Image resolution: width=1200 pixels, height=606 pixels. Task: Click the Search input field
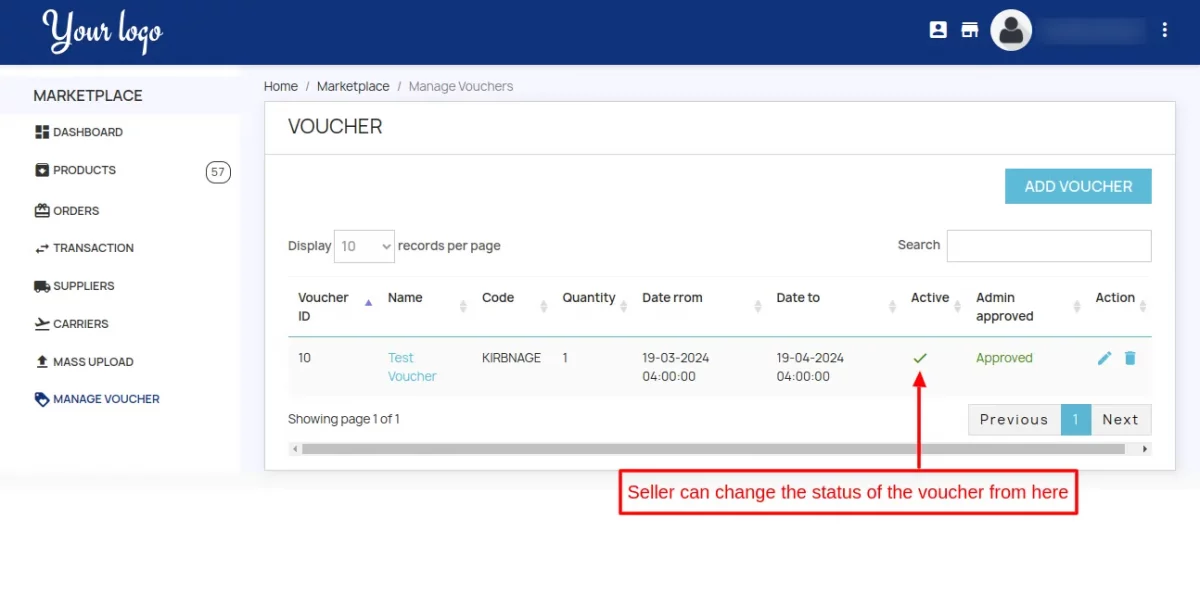point(1048,246)
